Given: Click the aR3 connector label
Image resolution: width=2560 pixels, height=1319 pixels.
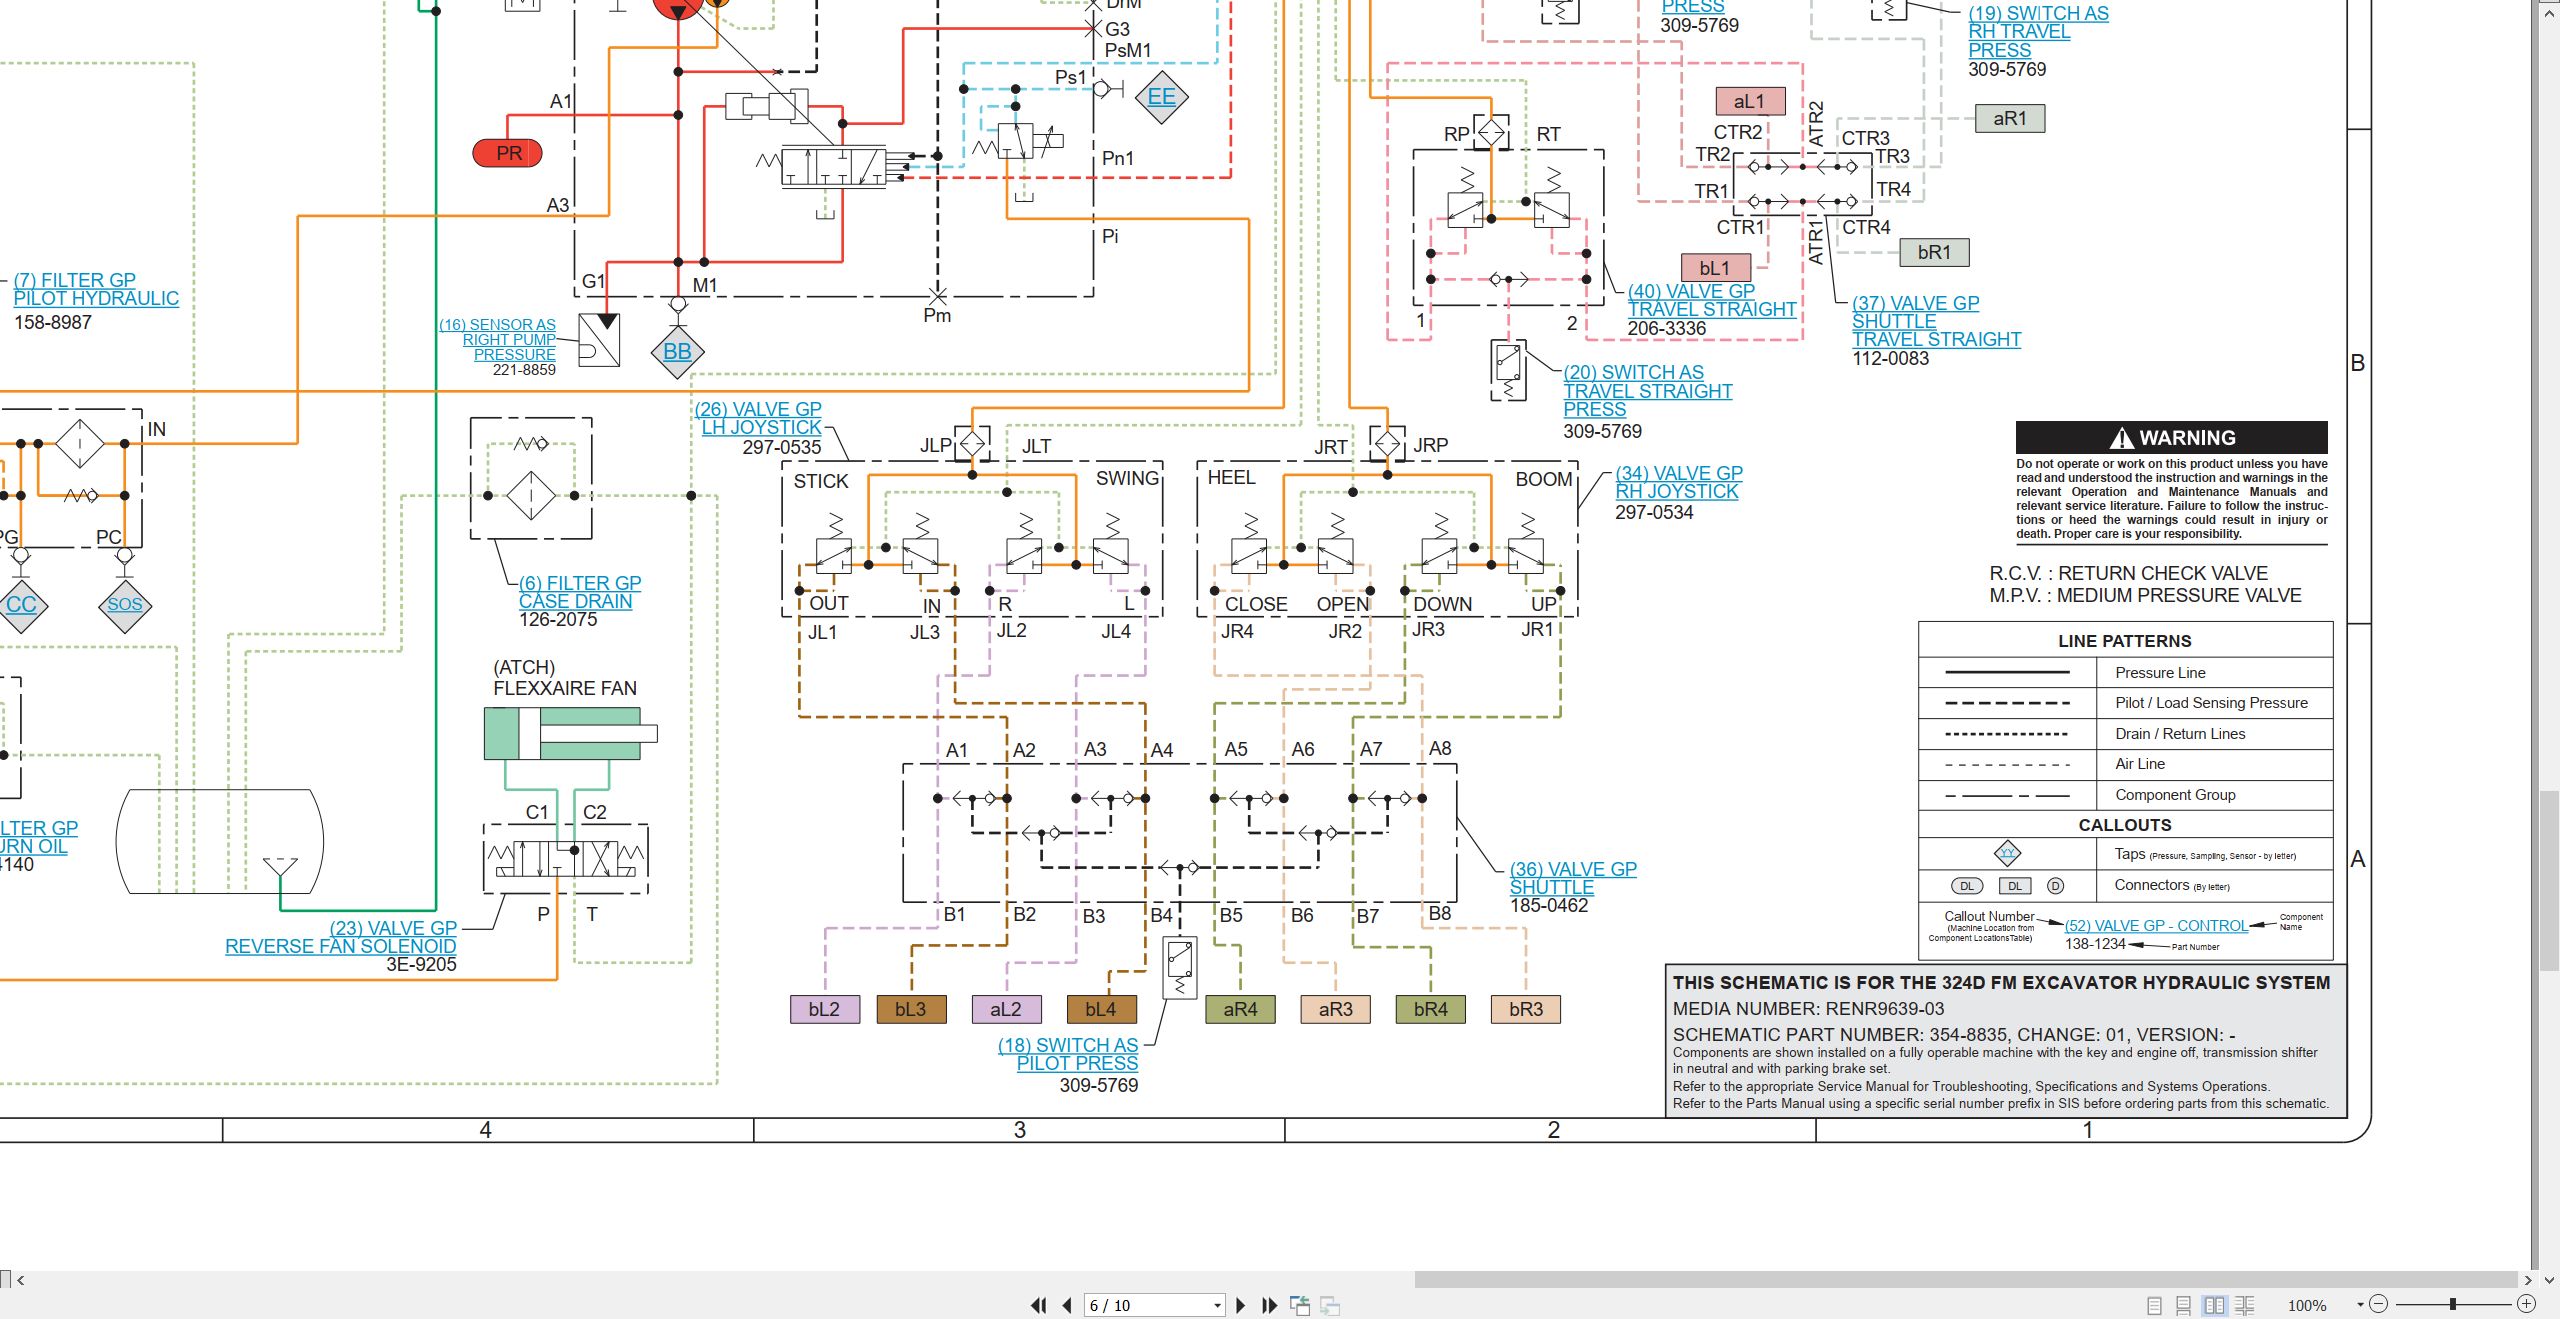Looking at the screenshot, I should pyautogui.click(x=1336, y=1009).
